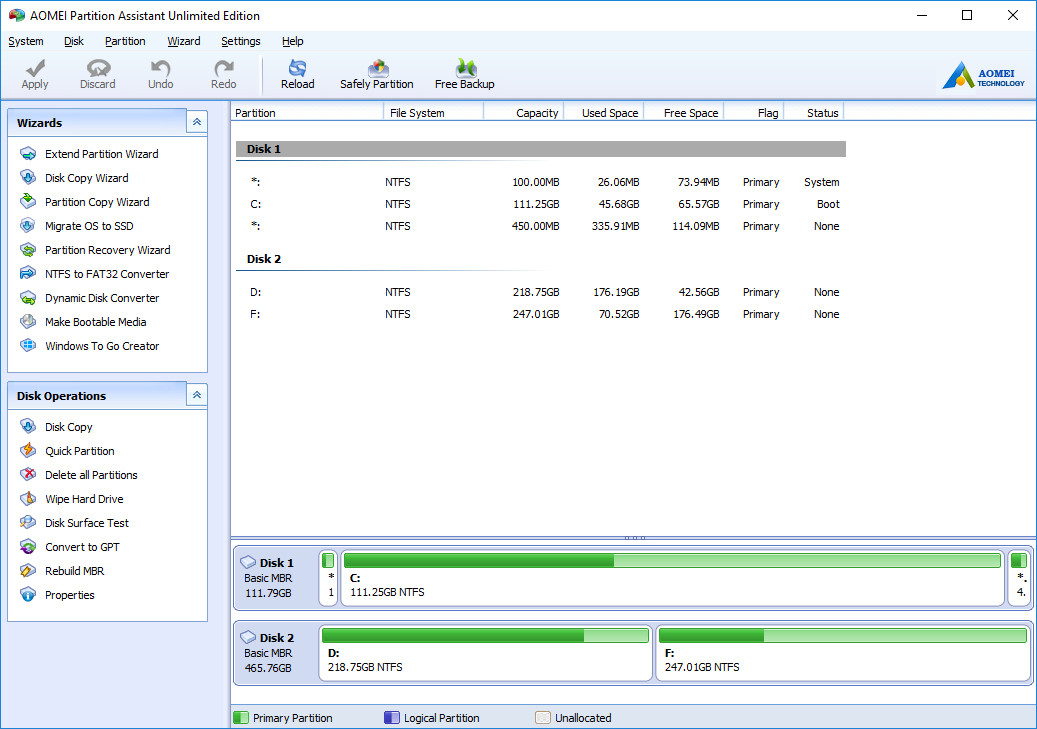Viewport: 1037px width, 729px height.
Task: Click the Unallocated legend swatch
Action: tap(543, 718)
